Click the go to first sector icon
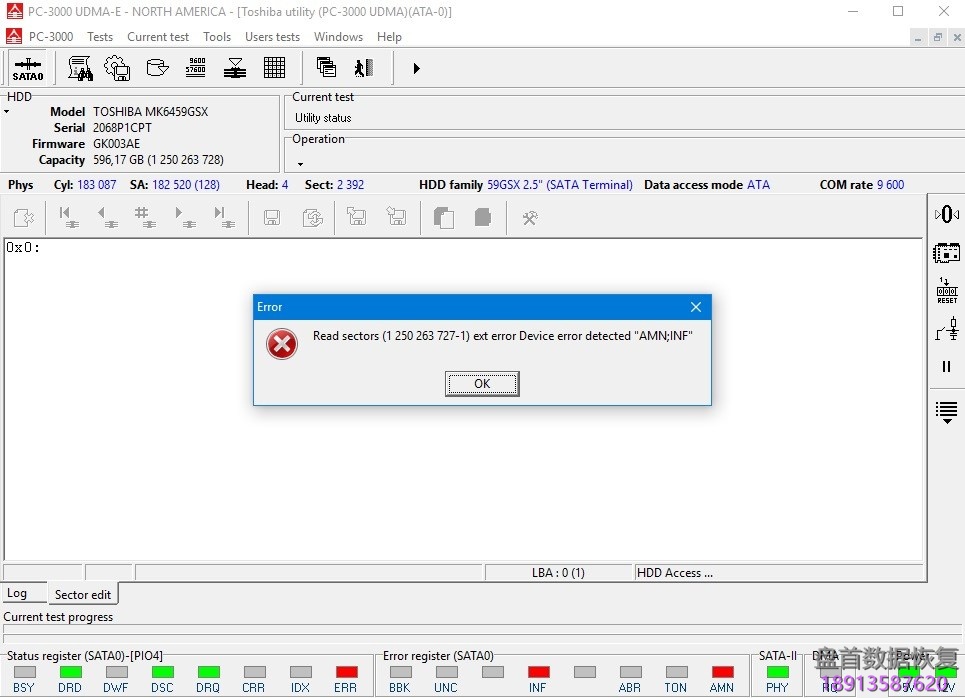Viewport: 965px width, 698px height. coord(67,217)
